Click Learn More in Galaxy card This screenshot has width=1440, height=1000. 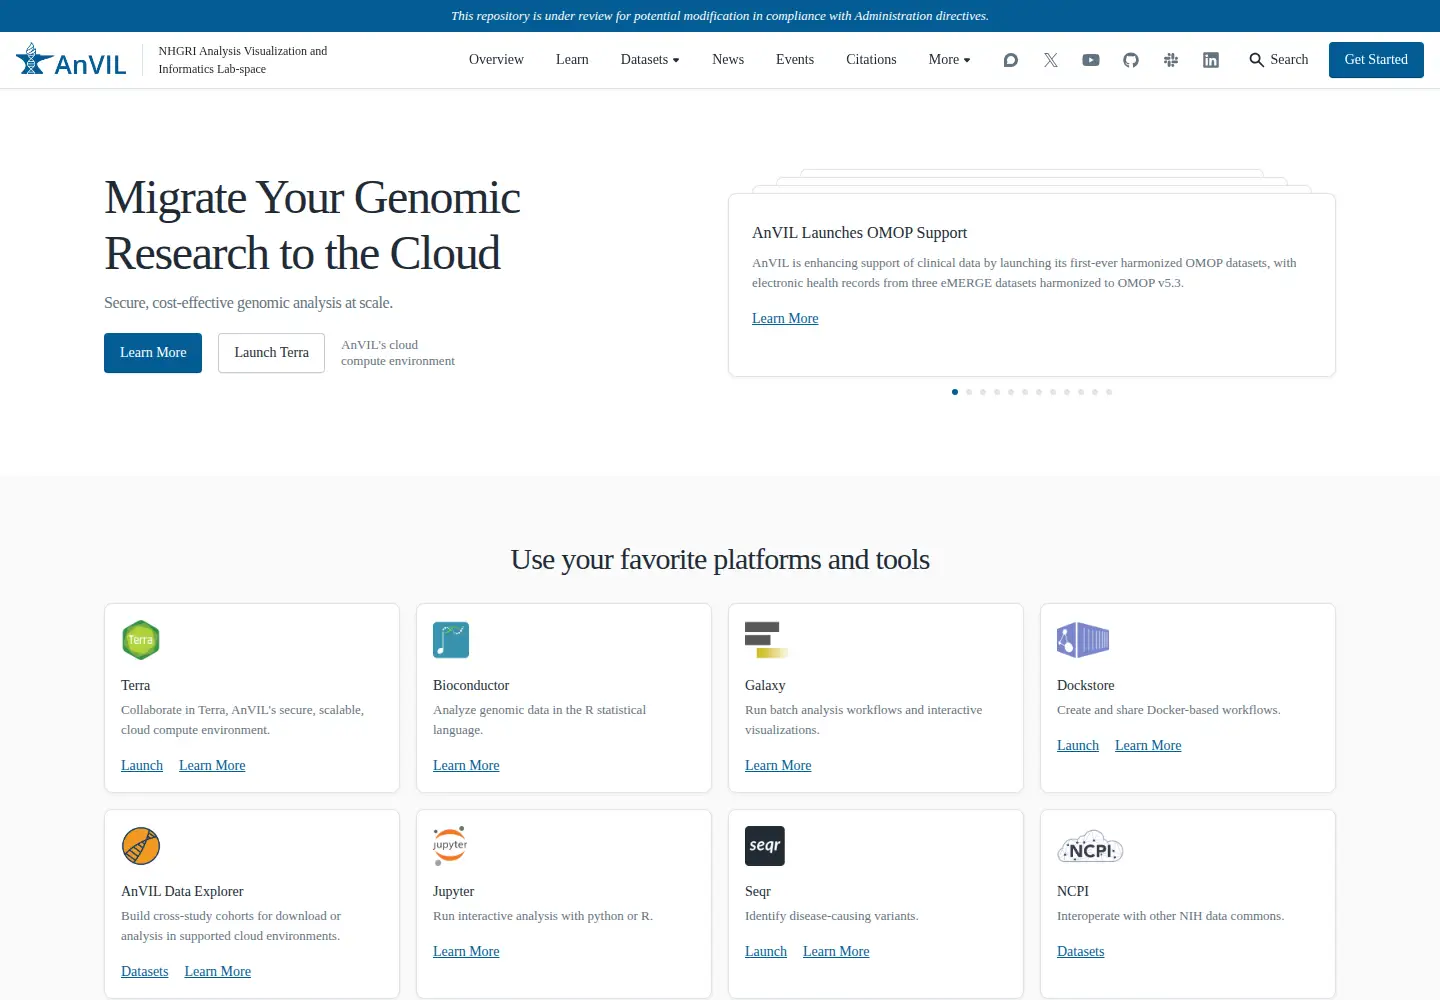778,765
